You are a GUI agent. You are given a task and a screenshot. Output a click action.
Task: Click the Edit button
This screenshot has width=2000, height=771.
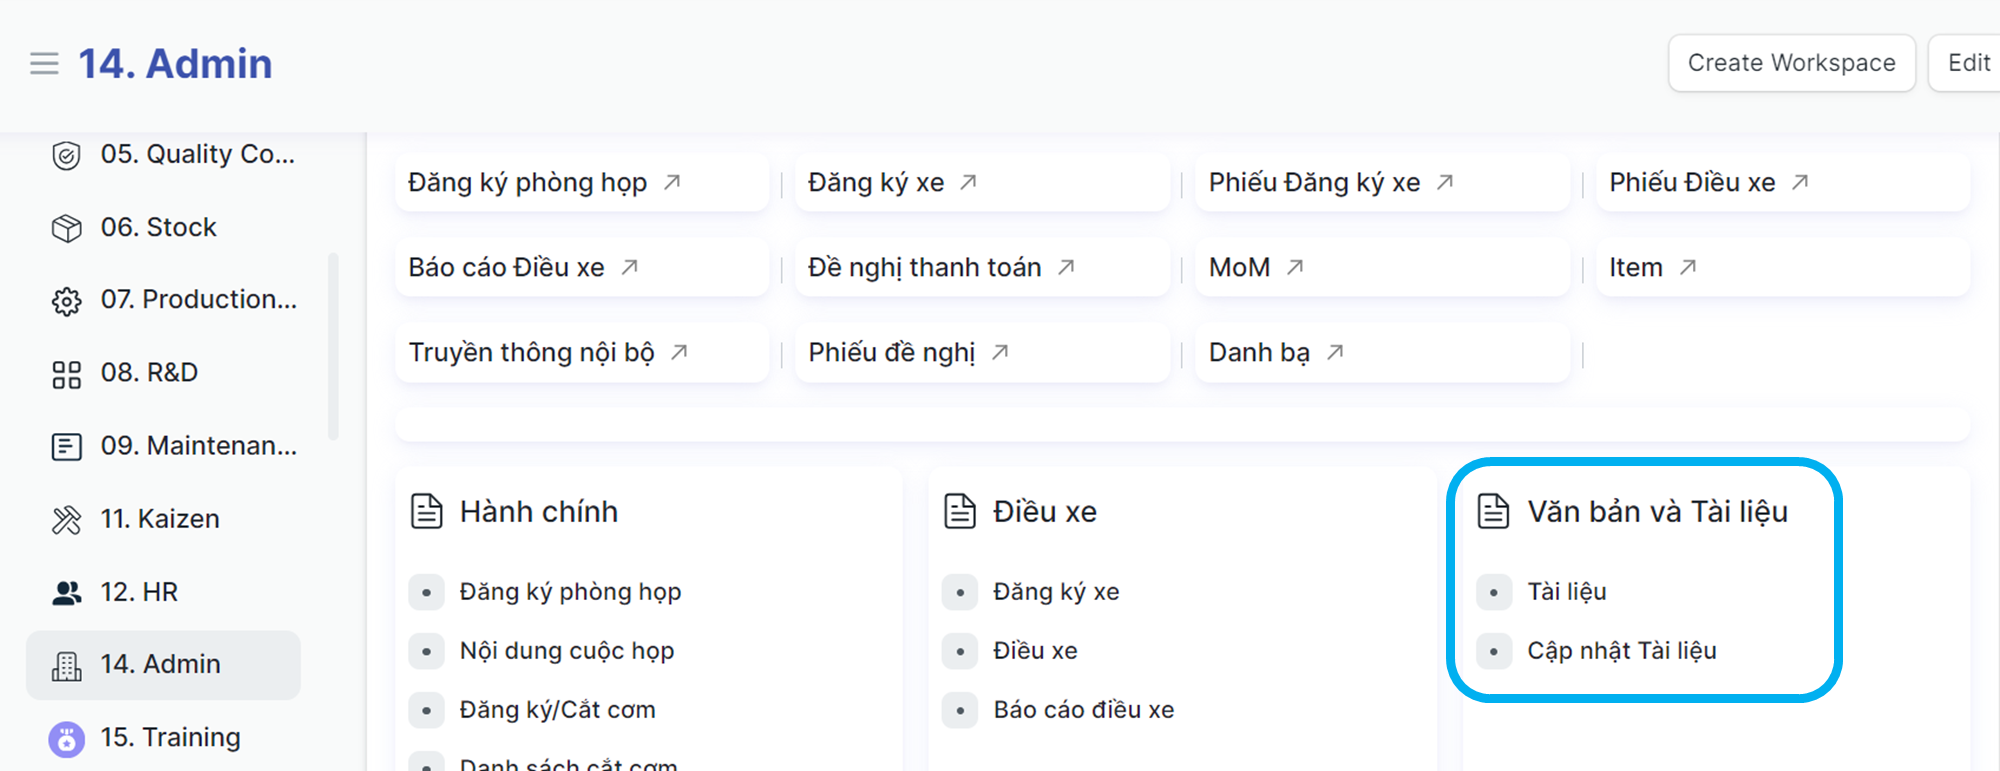(1967, 63)
